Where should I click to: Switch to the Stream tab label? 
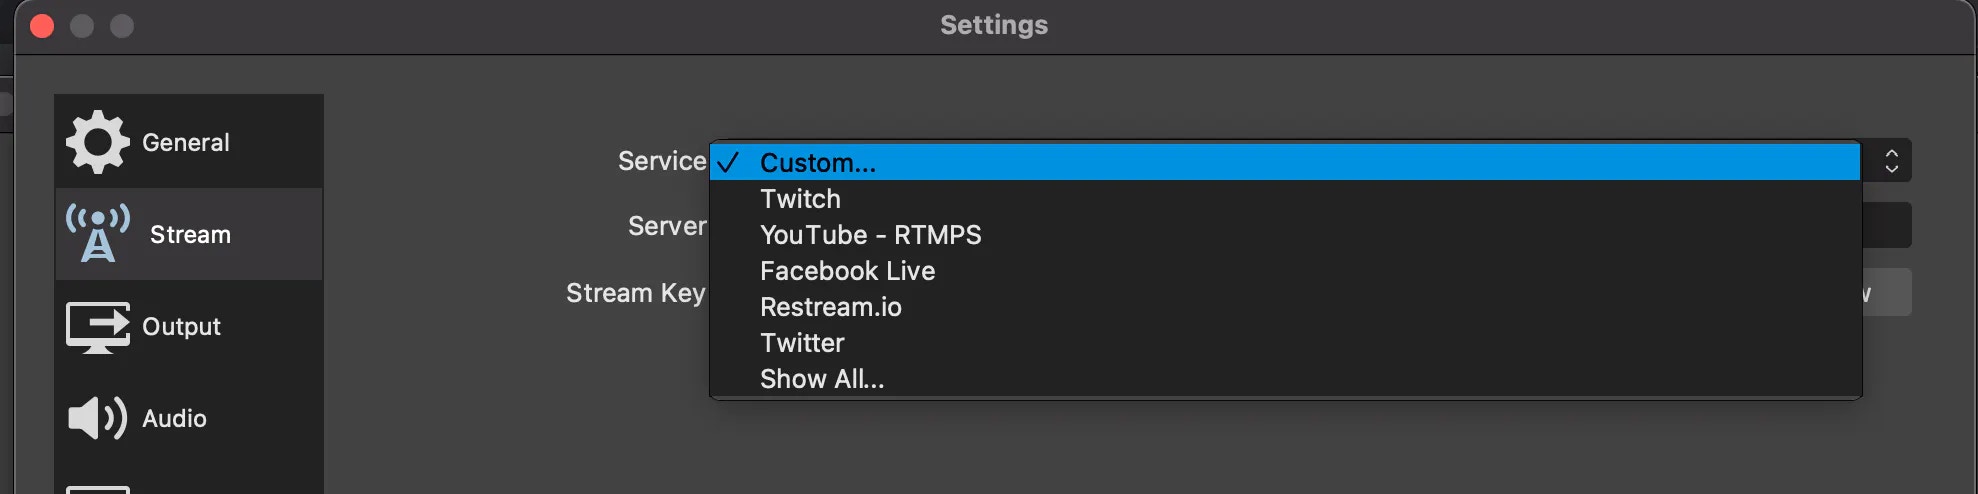tap(190, 234)
